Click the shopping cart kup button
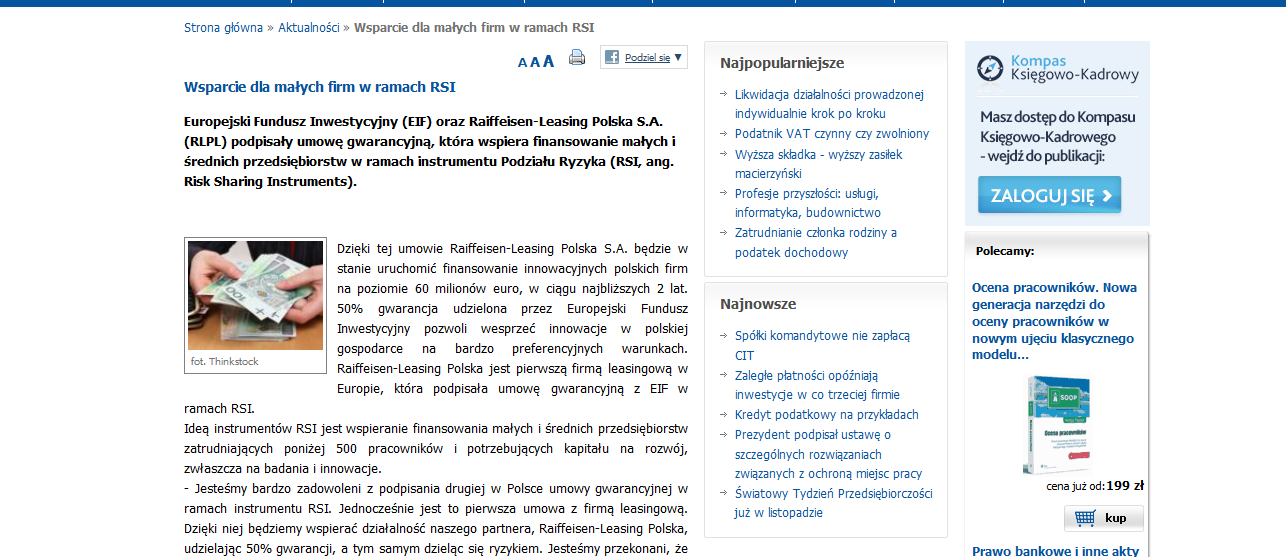 coord(1104,518)
